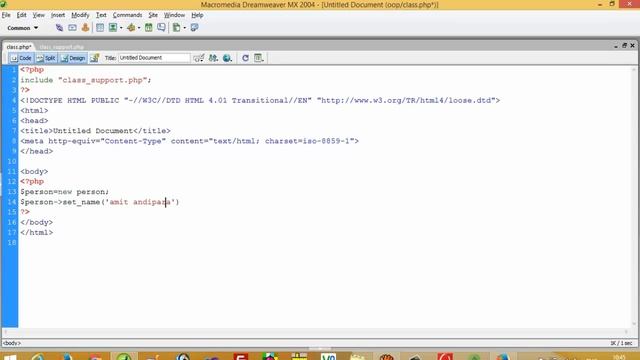Image resolution: width=640 pixels, height=360 pixels.
Task: Open the Help menu
Action: [x=197, y=15]
